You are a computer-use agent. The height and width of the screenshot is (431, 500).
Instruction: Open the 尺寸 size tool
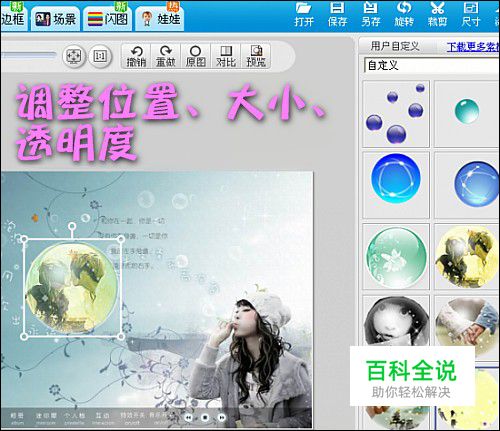click(x=471, y=15)
